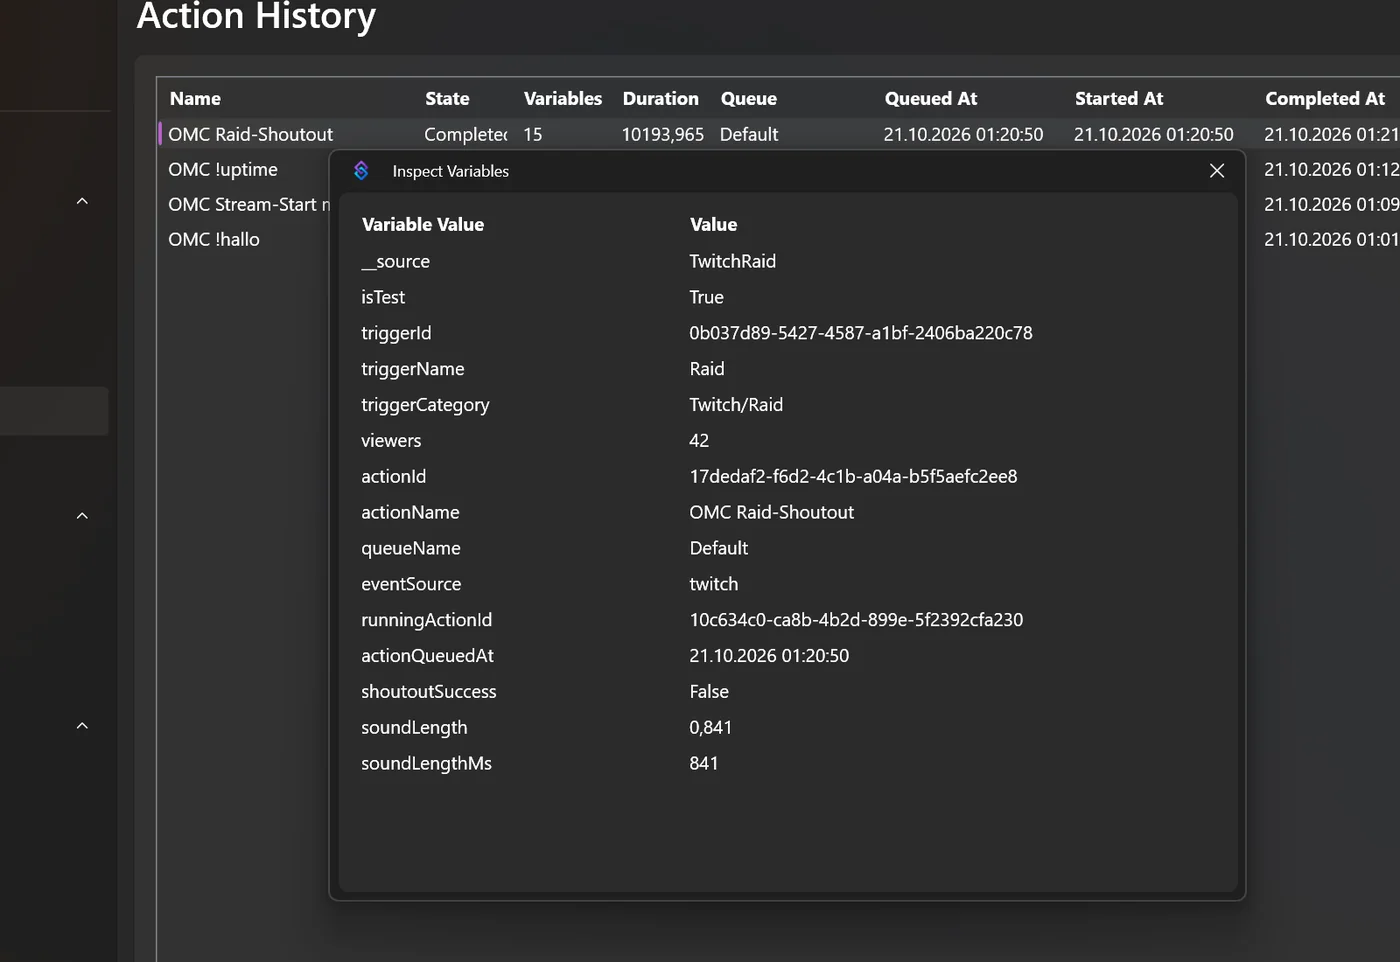Close the Inspect Variables dialog
Image resolution: width=1400 pixels, height=962 pixels.
point(1217,171)
